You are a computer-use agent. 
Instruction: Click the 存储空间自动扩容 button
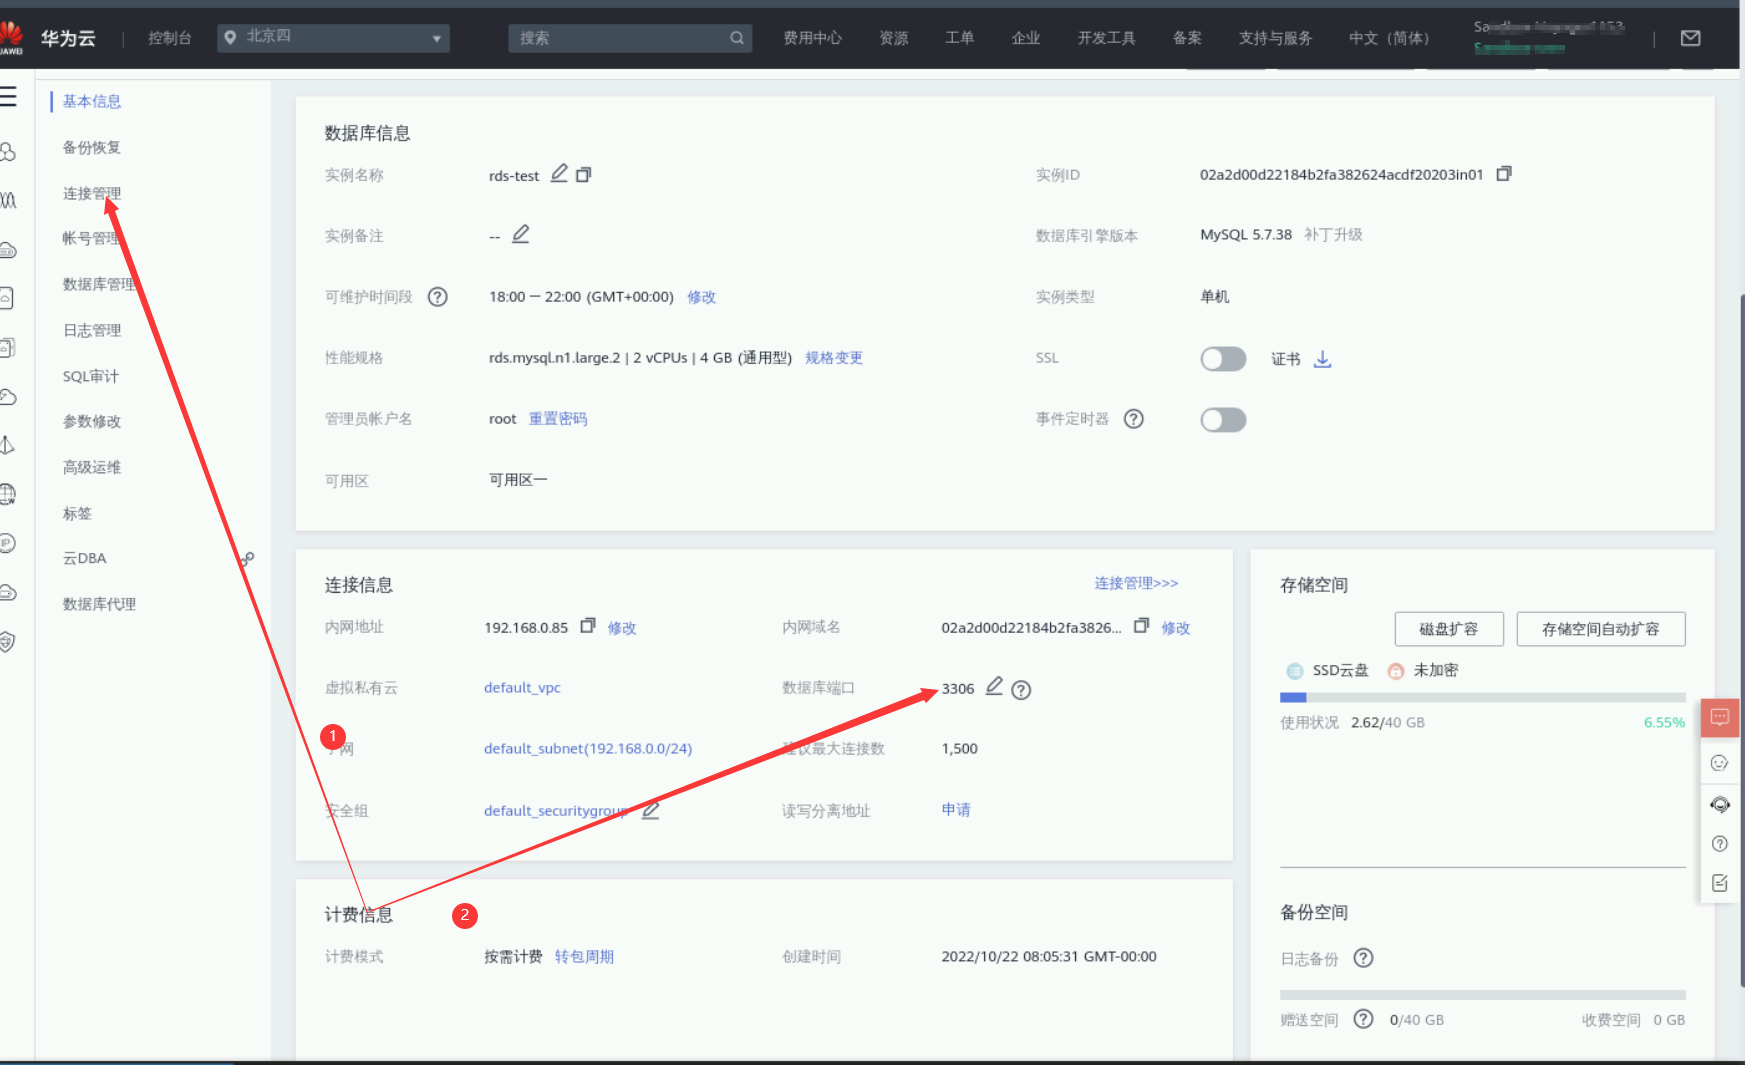[x=1601, y=629]
